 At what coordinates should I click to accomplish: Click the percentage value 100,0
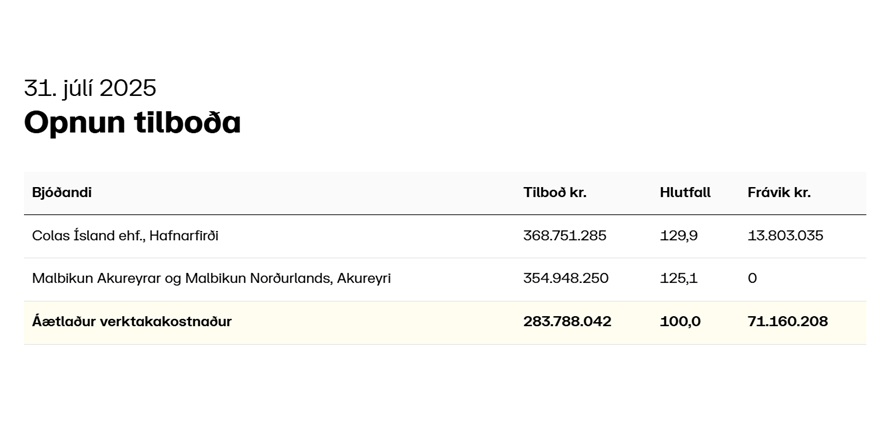(x=680, y=322)
